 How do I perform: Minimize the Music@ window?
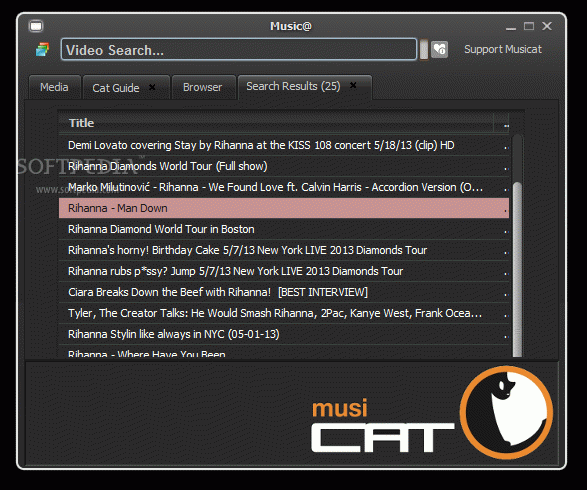[x=511, y=27]
